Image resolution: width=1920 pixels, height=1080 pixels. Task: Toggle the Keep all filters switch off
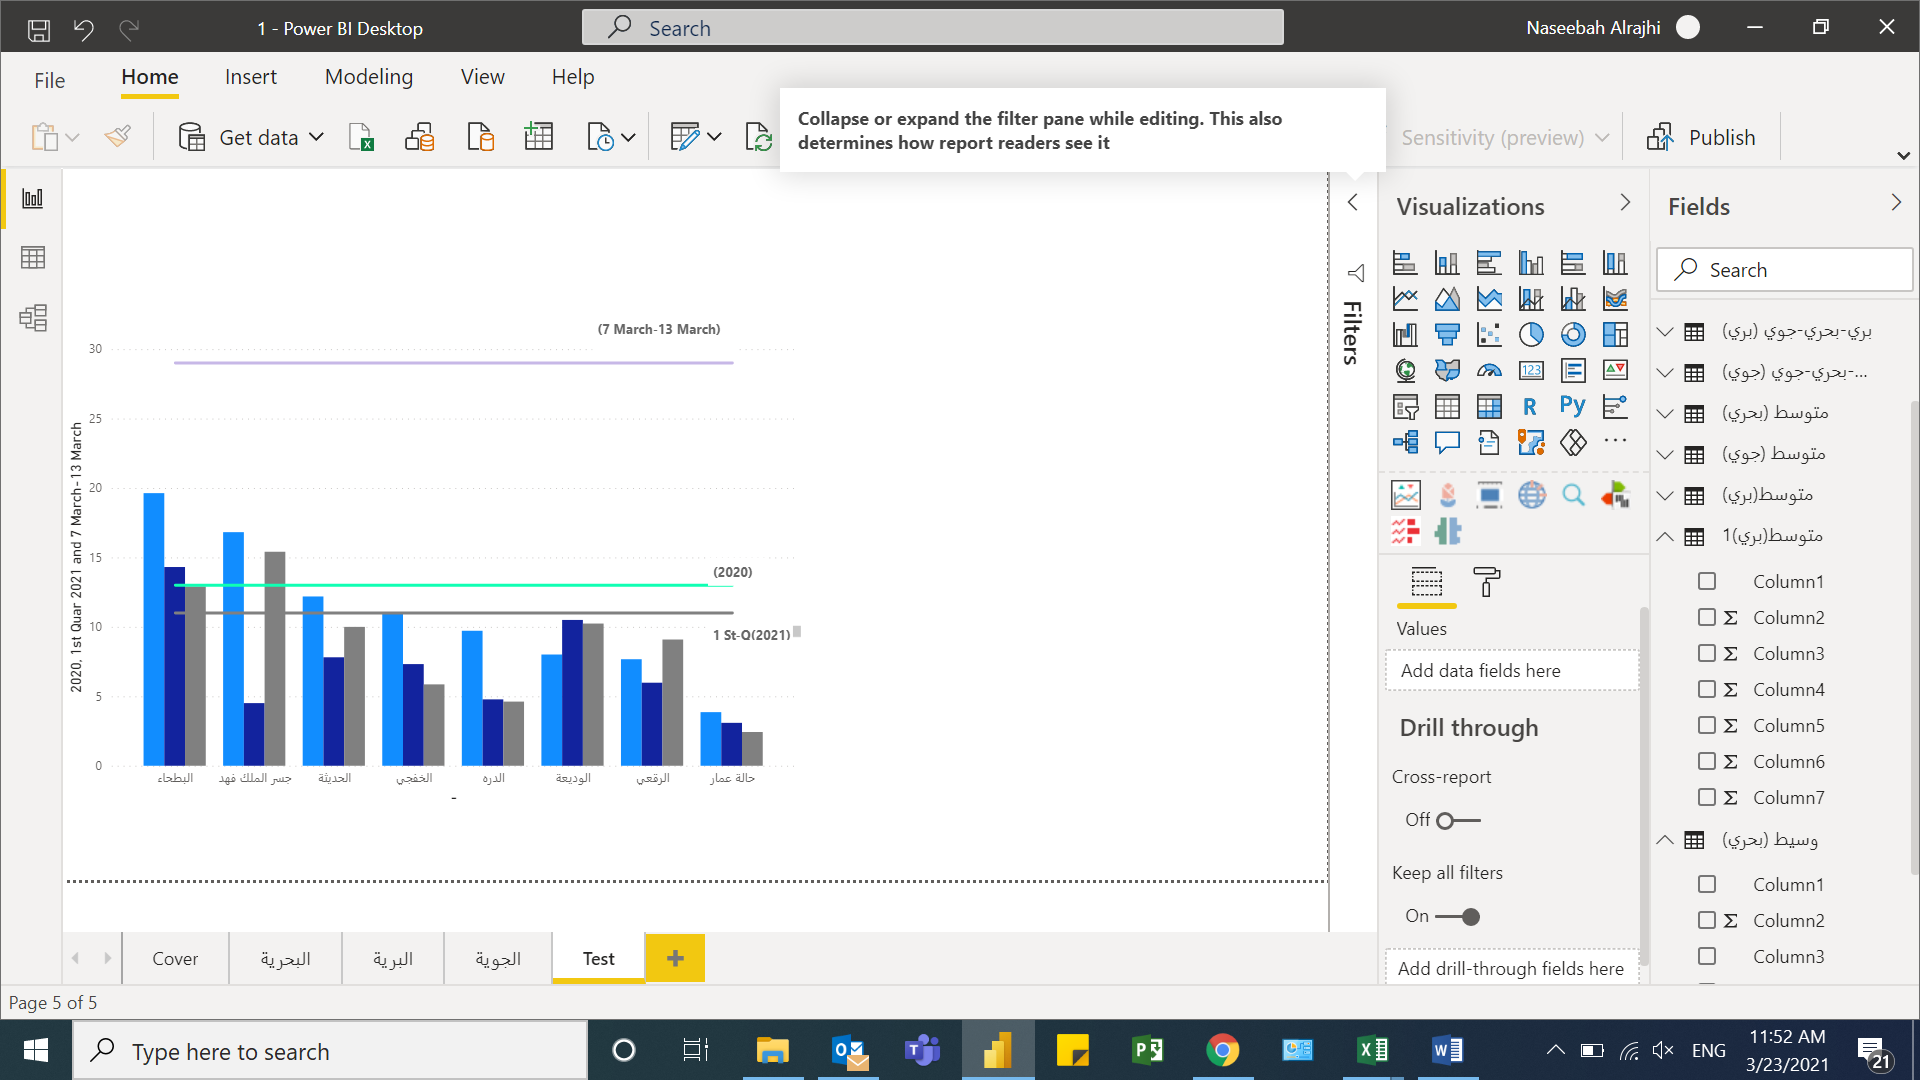1458,917
